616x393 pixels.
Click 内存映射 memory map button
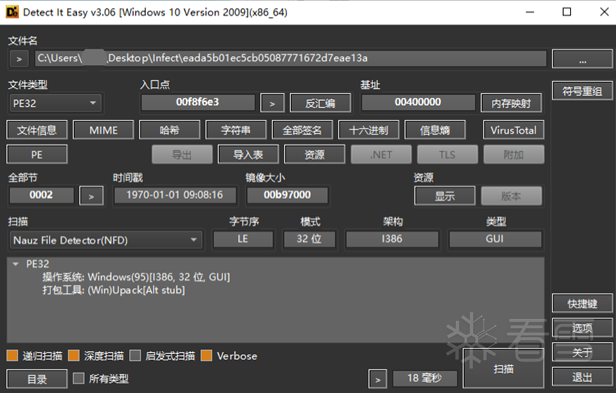(512, 103)
